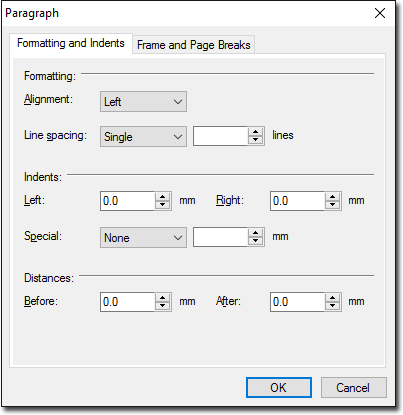Expand the Special indent dropdown
The width and height of the screenshot is (403, 415).
(x=143, y=237)
